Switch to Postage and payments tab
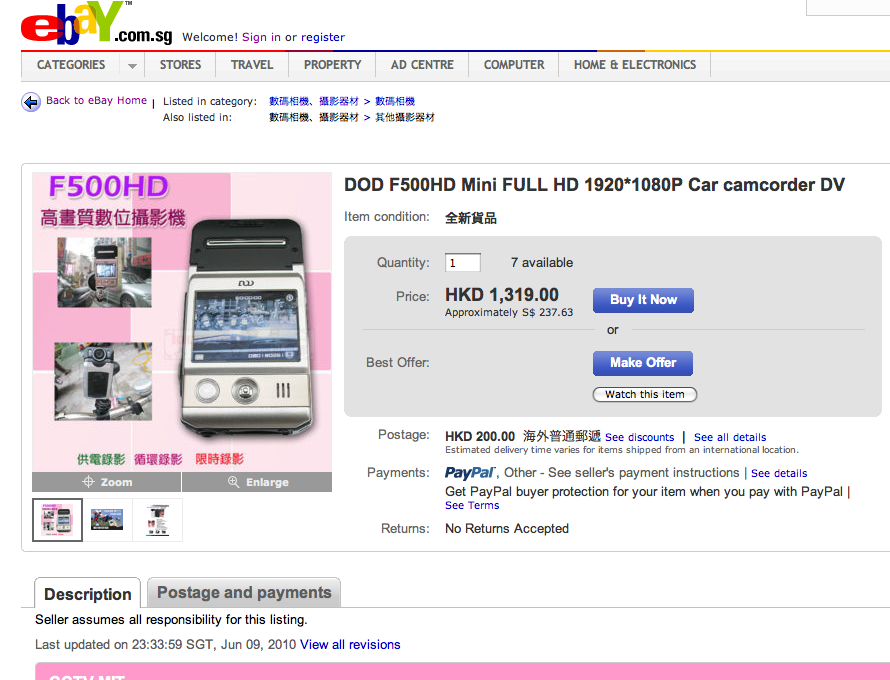890x680 pixels. pyautogui.click(x=244, y=593)
